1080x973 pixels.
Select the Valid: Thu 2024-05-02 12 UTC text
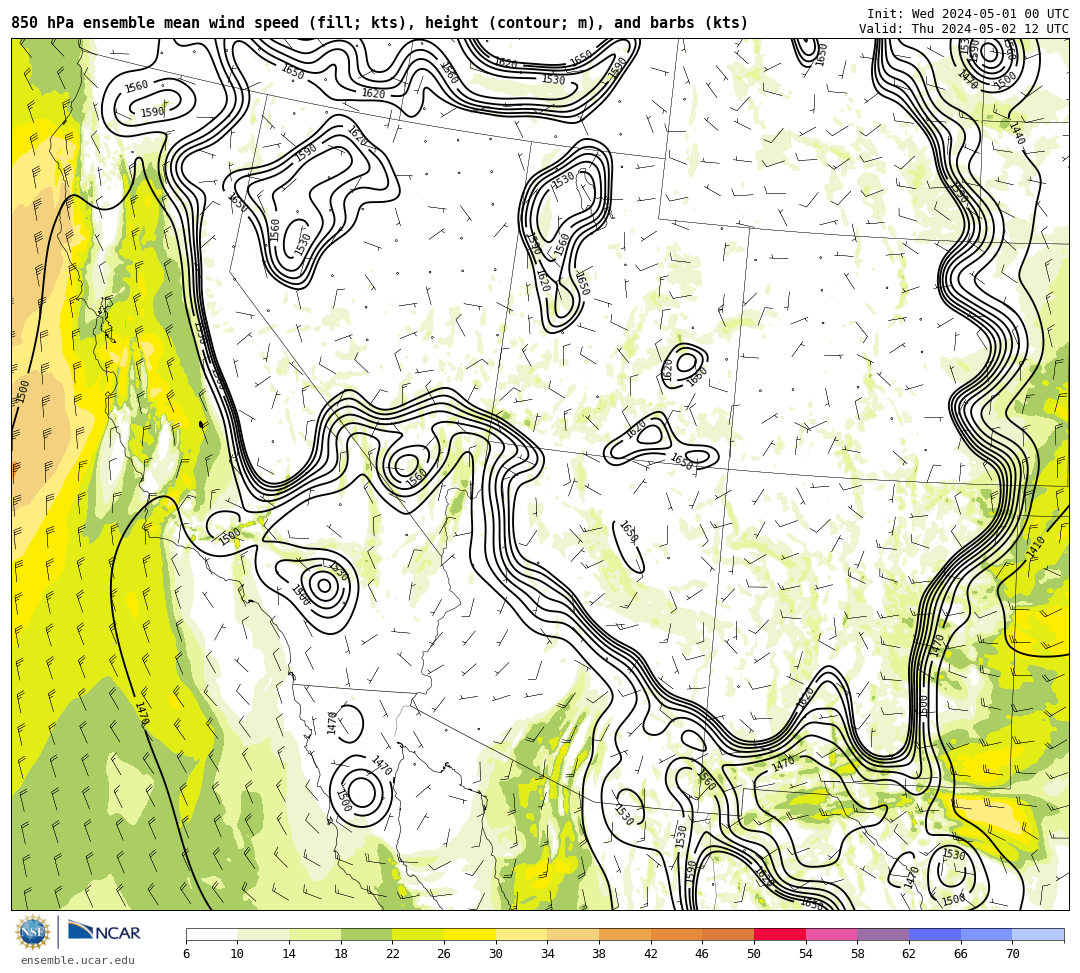pyautogui.click(x=964, y=28)
